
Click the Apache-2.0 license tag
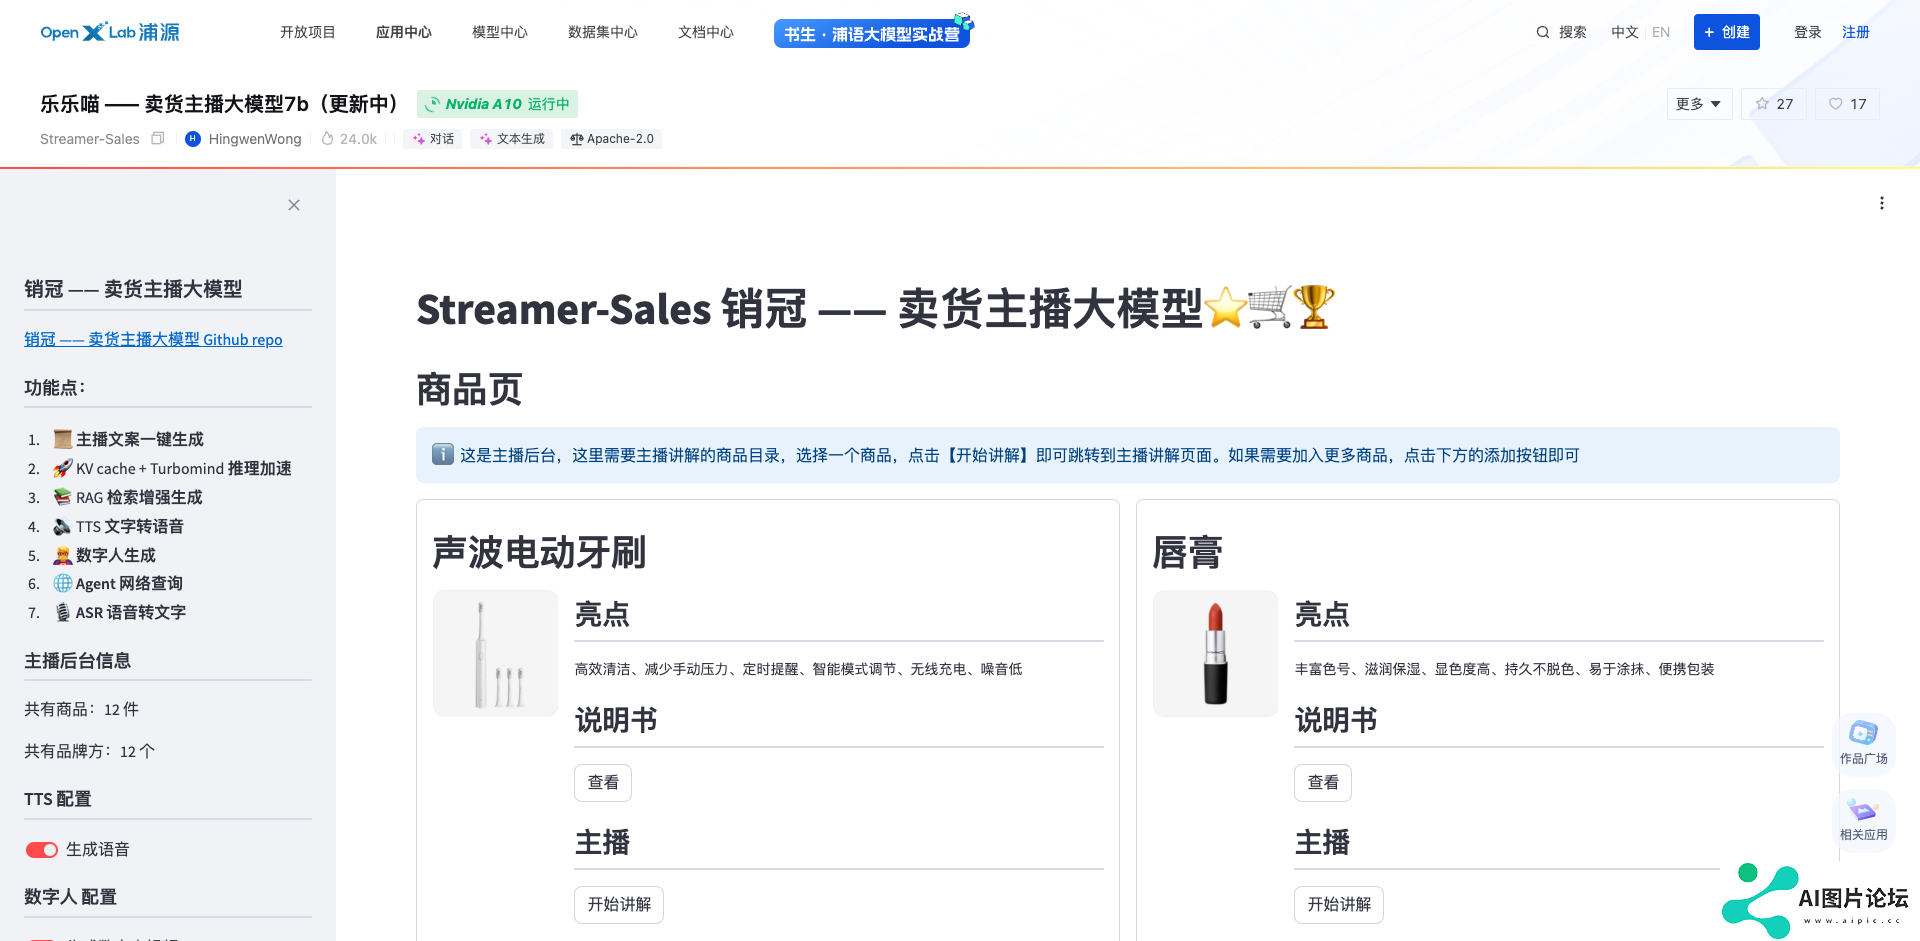[612, 139]
